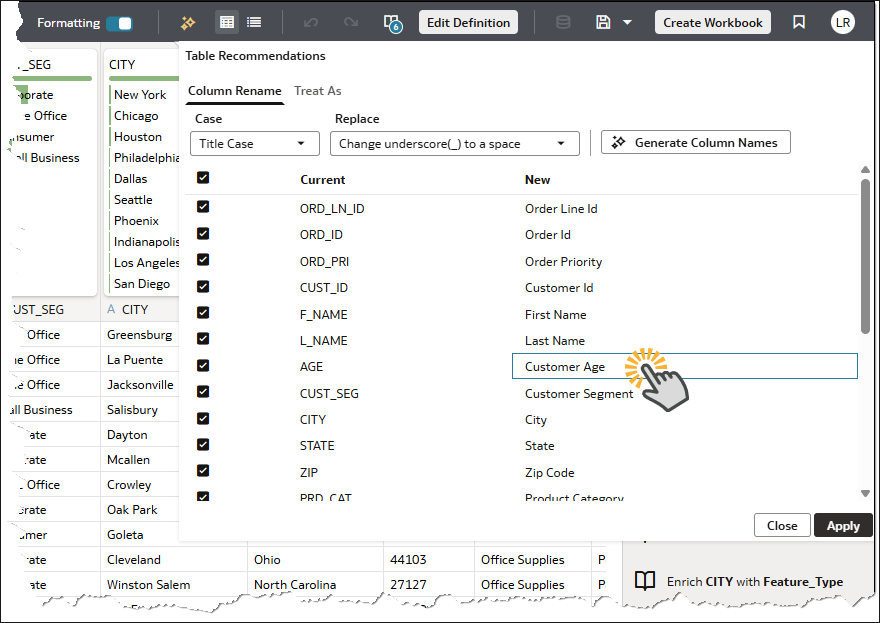The width and height of the screenshot is (880, 623).
Task: Switch to the Treat As tab
Action: pos(317,91)
